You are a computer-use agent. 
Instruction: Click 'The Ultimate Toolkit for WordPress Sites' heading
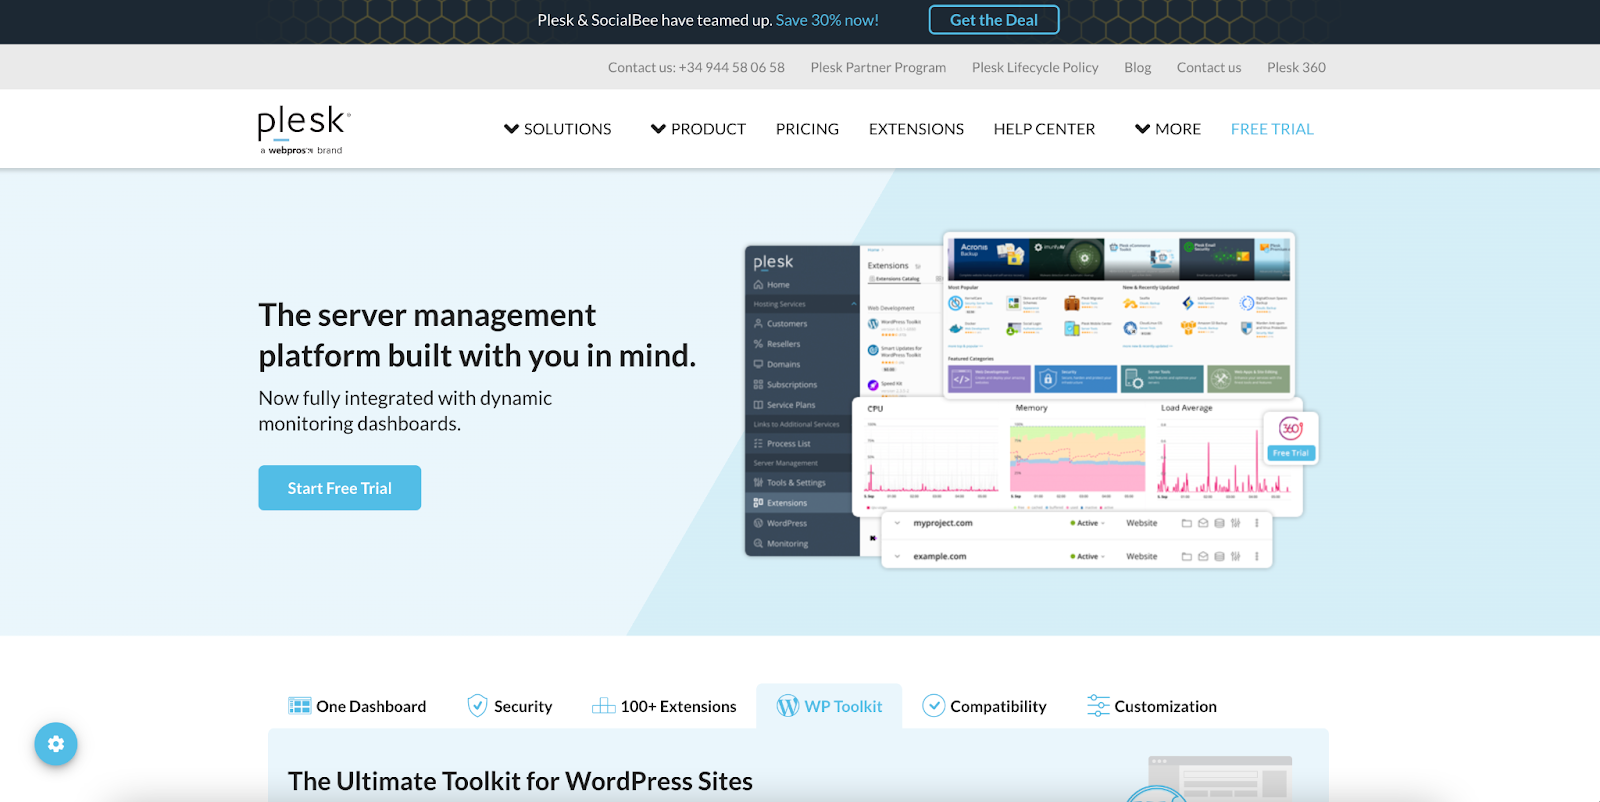click(x=520, y=781)
